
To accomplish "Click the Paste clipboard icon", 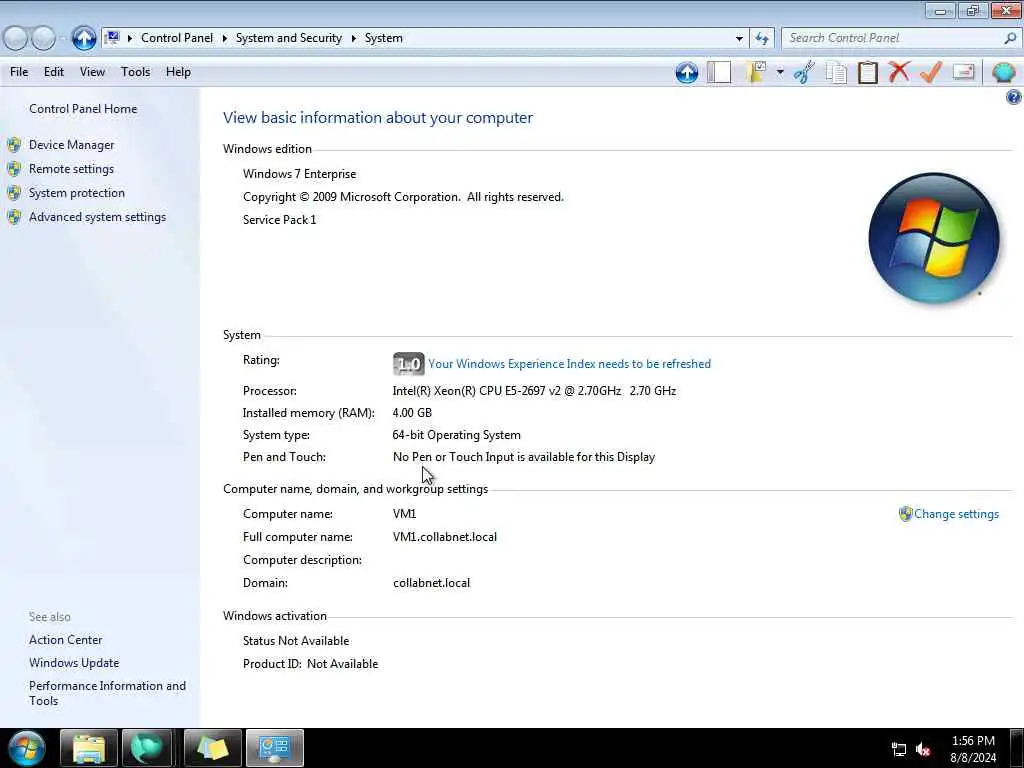I will coord(867,72).
